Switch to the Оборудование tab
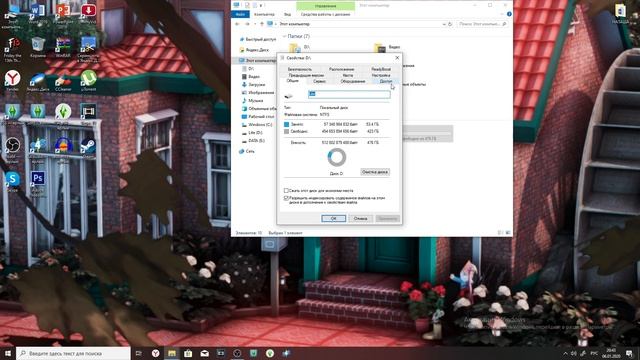This screenshot has width=640, height=360. point(353,81)
